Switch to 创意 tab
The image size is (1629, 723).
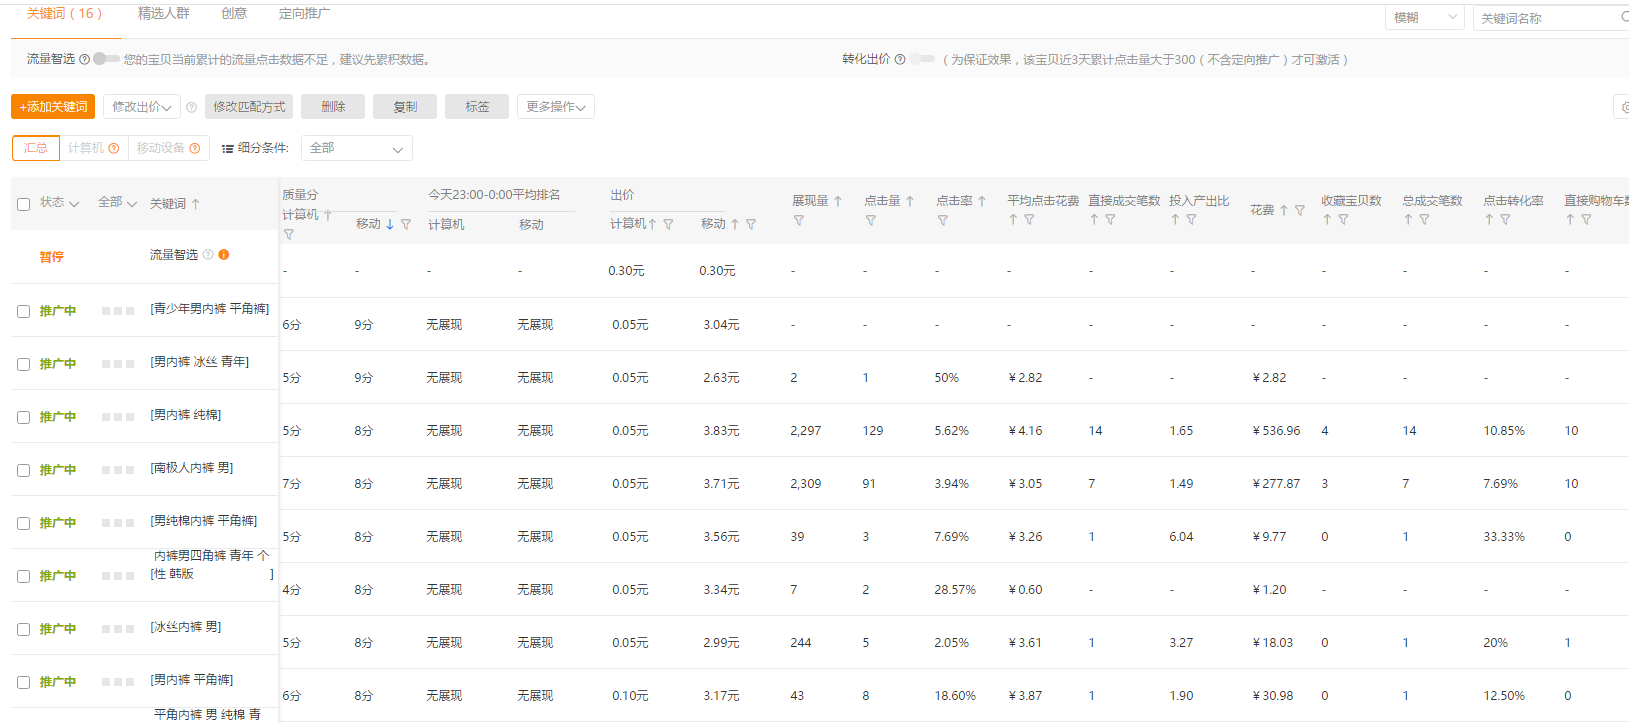point(234,14)
